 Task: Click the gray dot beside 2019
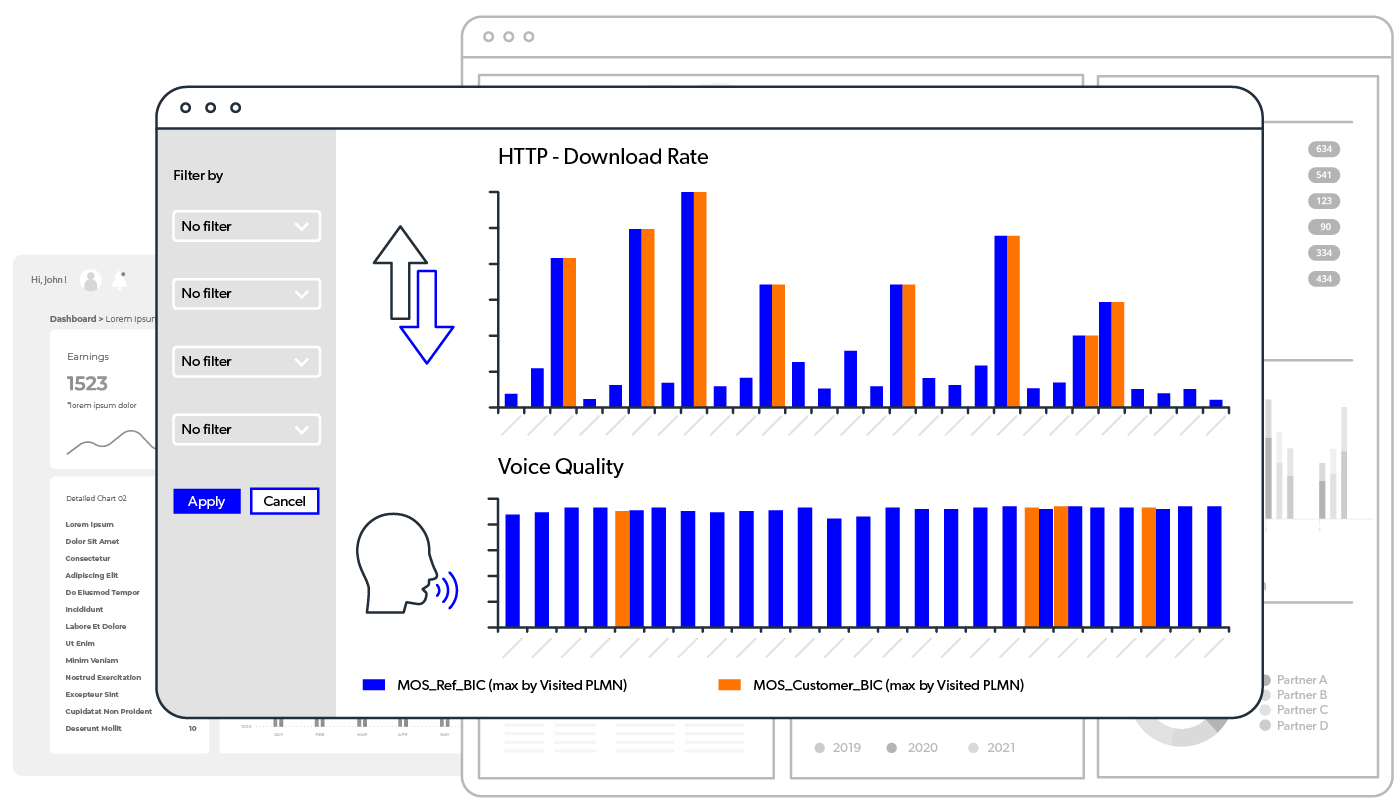pyautogui.click(x=820, y=748)
